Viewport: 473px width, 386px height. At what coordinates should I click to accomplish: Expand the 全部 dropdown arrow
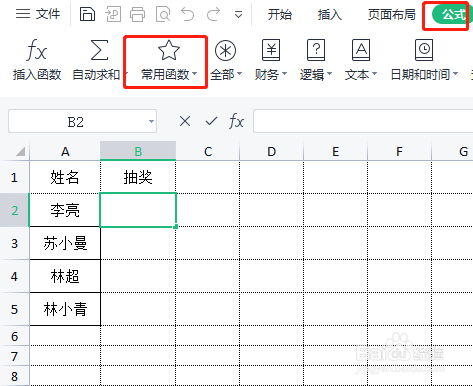(x=239, y=73)
